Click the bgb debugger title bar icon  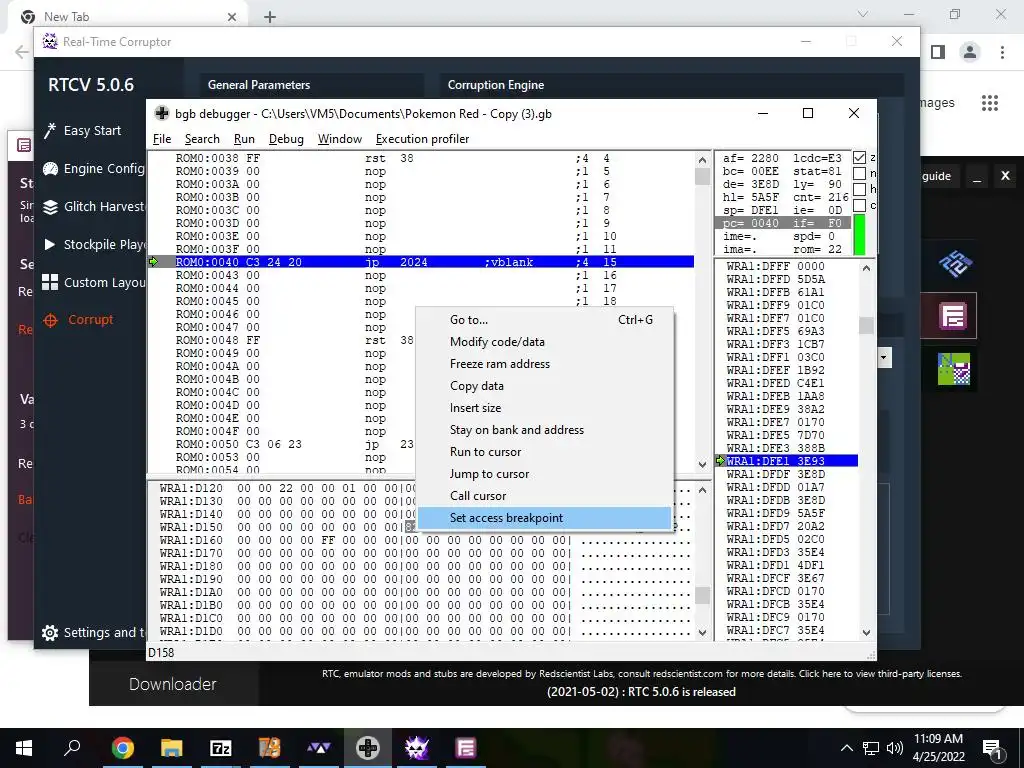coord(161,113)
